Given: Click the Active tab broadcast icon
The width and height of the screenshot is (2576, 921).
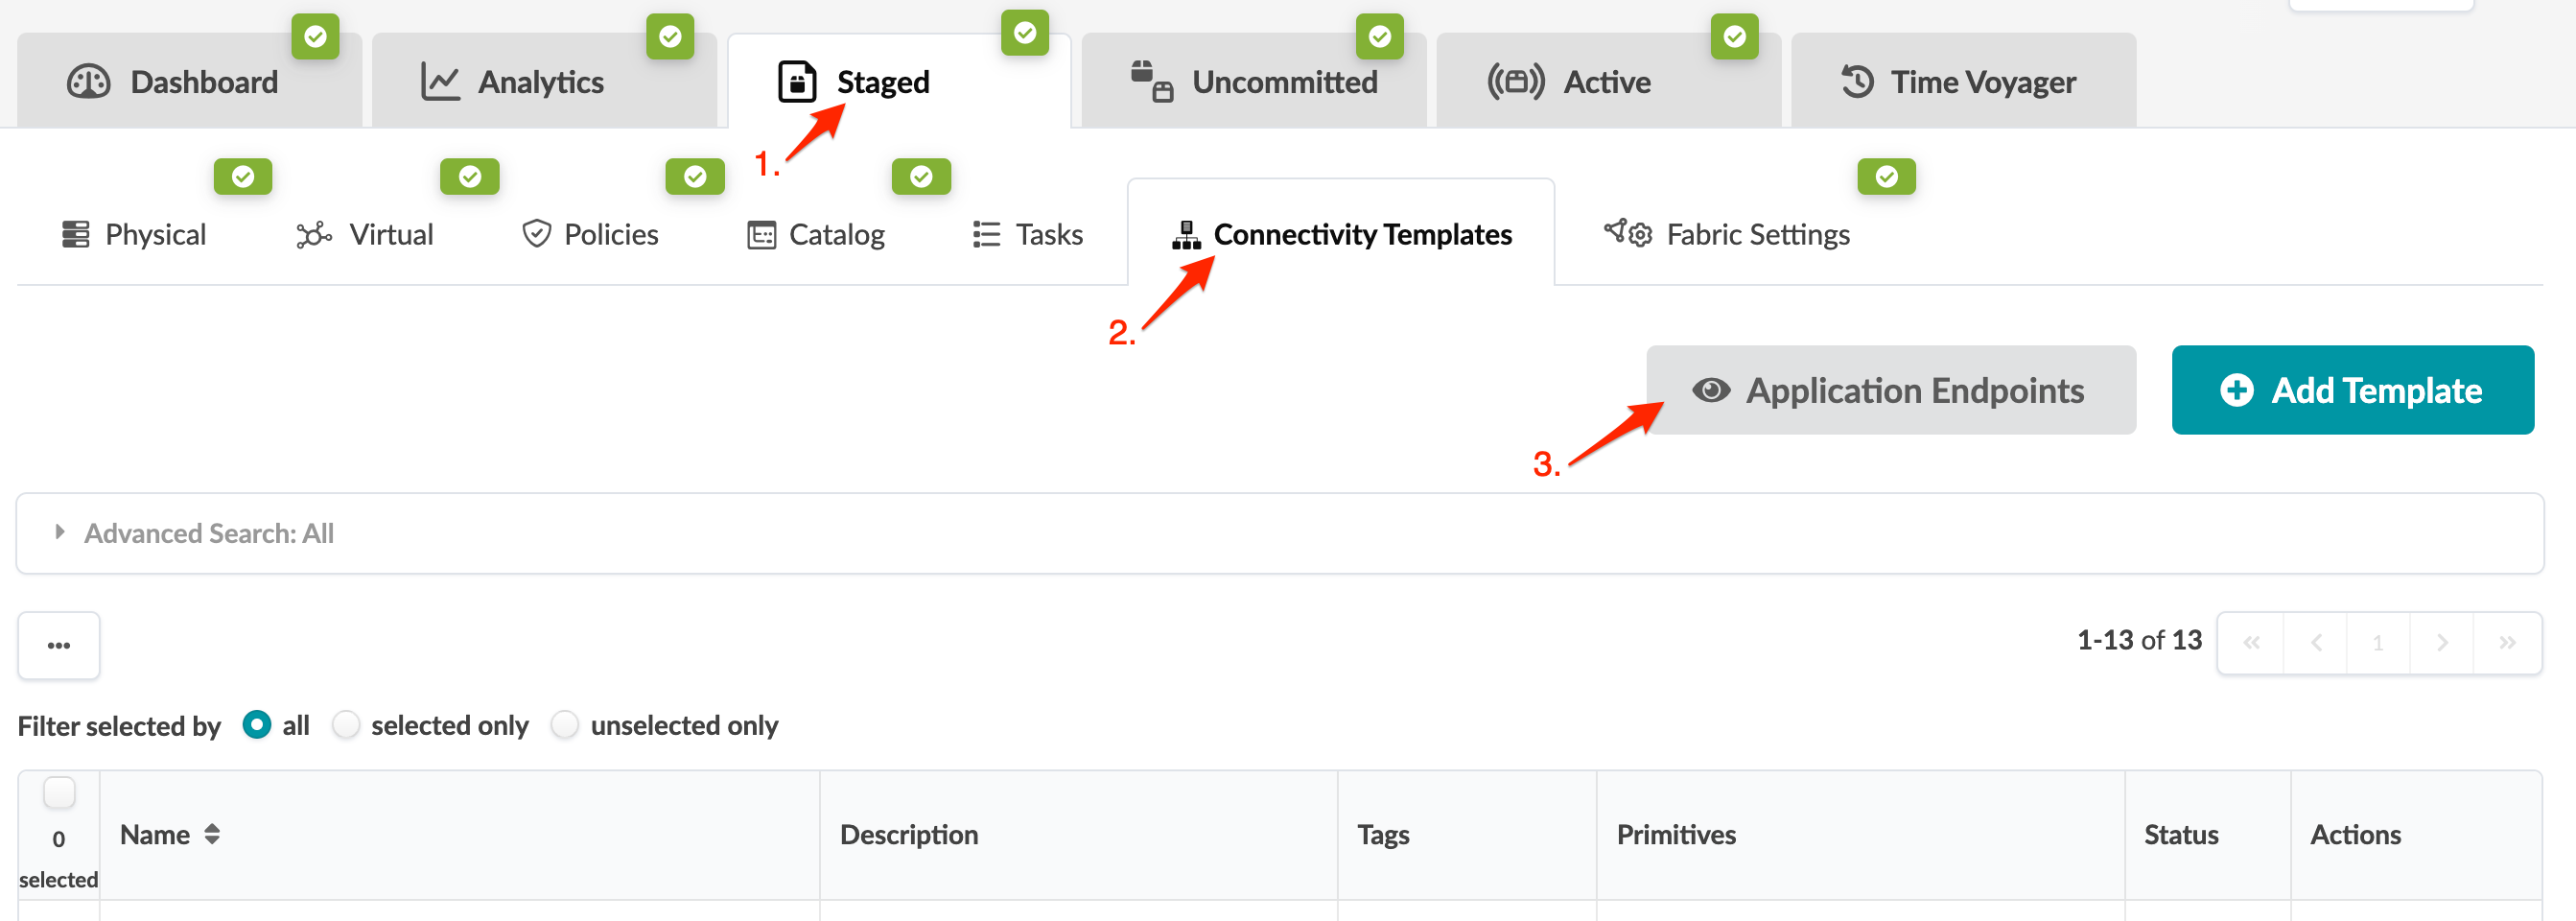Looking at the screenshot, I should tap(1515, 82).
